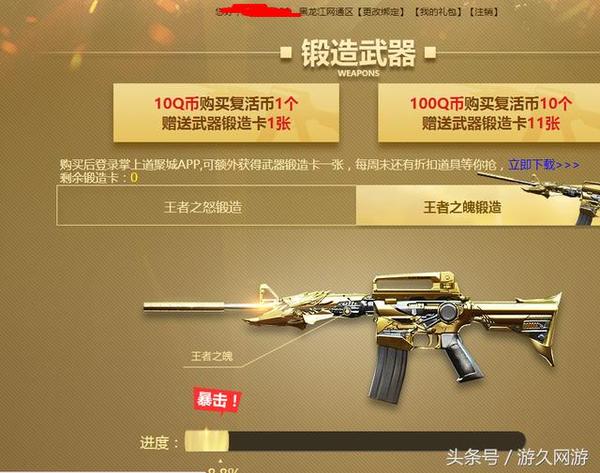The height and width of the screenshot is (473, 600).
Task: Click the 锻造武器 section heading
Action: point(358,54)
